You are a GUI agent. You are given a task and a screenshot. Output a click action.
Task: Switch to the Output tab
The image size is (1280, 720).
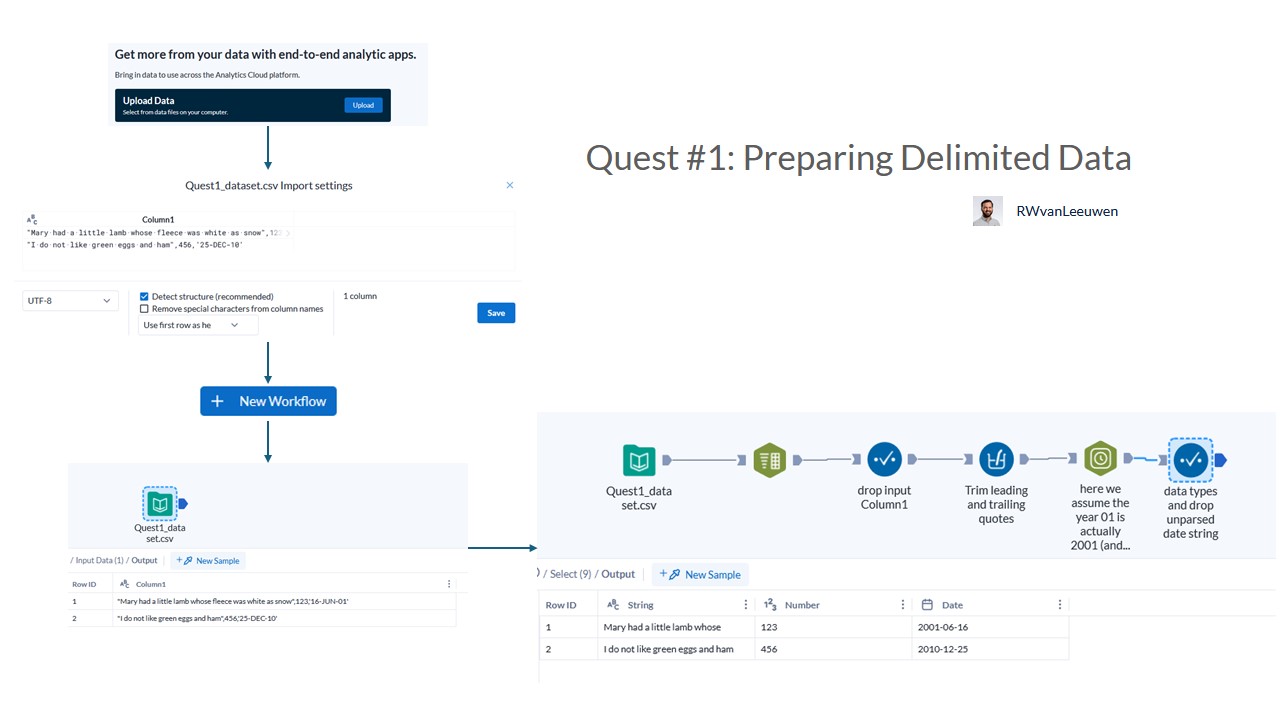618,574
